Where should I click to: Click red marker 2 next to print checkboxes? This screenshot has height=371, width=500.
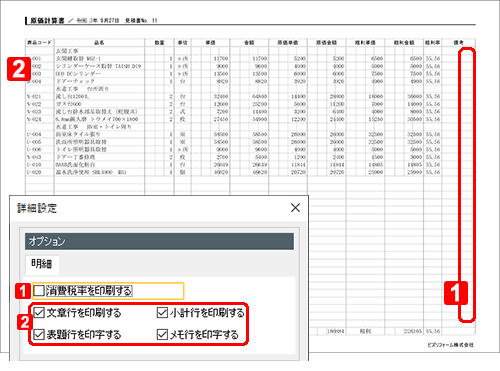coord(24,323)
